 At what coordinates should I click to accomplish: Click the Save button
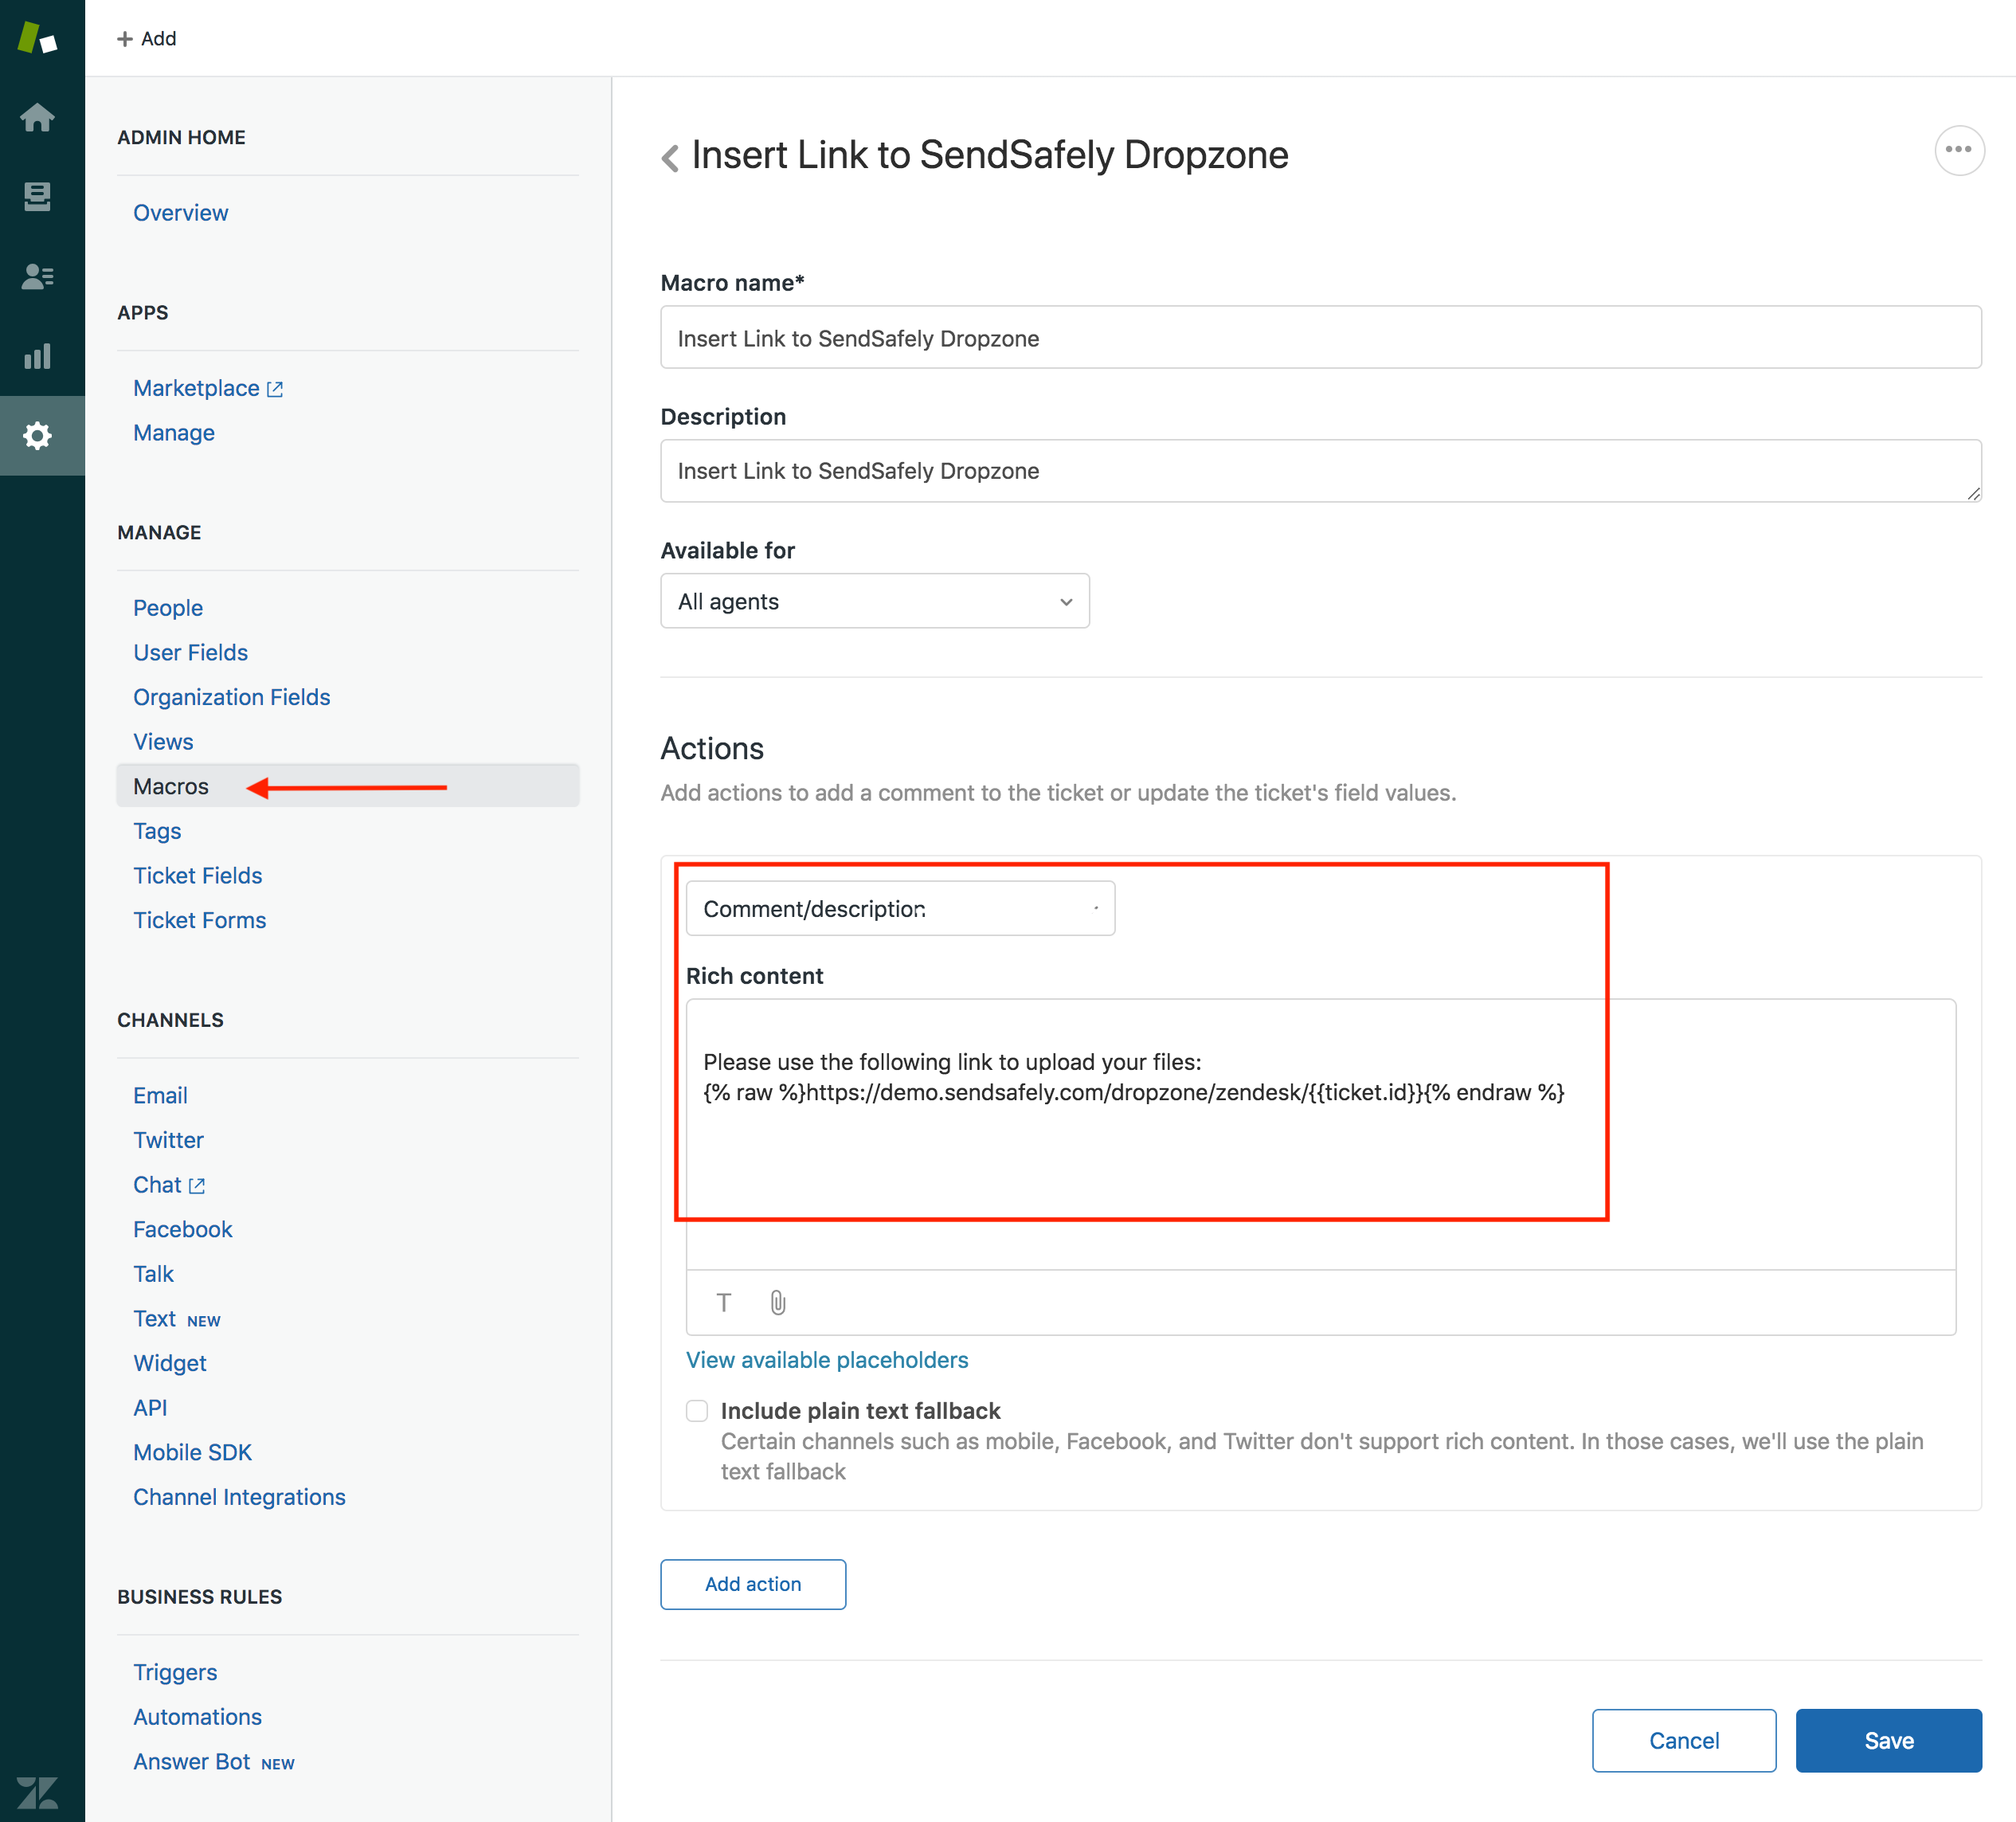click(1888, 1740)
